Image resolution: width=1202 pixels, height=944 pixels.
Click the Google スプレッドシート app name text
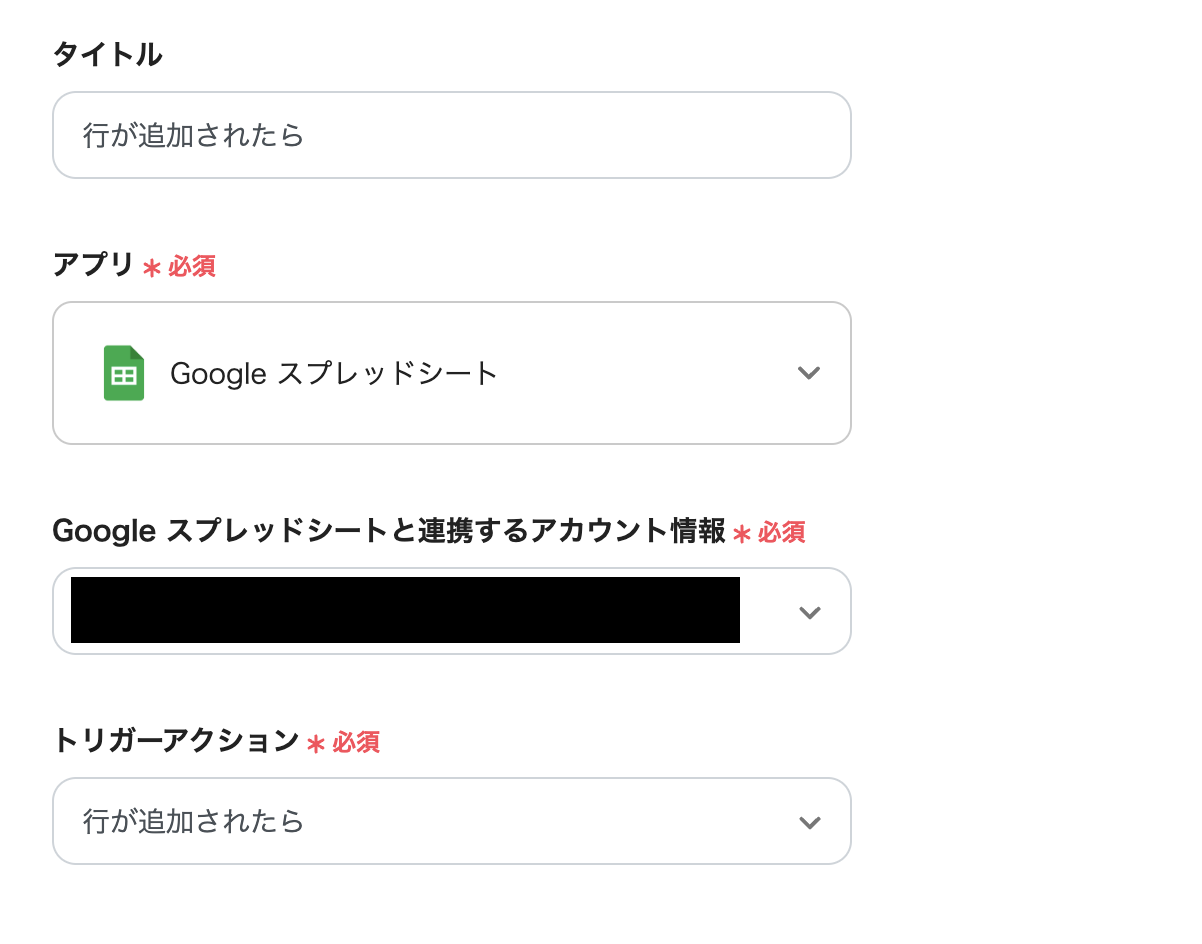pos(334,373)
